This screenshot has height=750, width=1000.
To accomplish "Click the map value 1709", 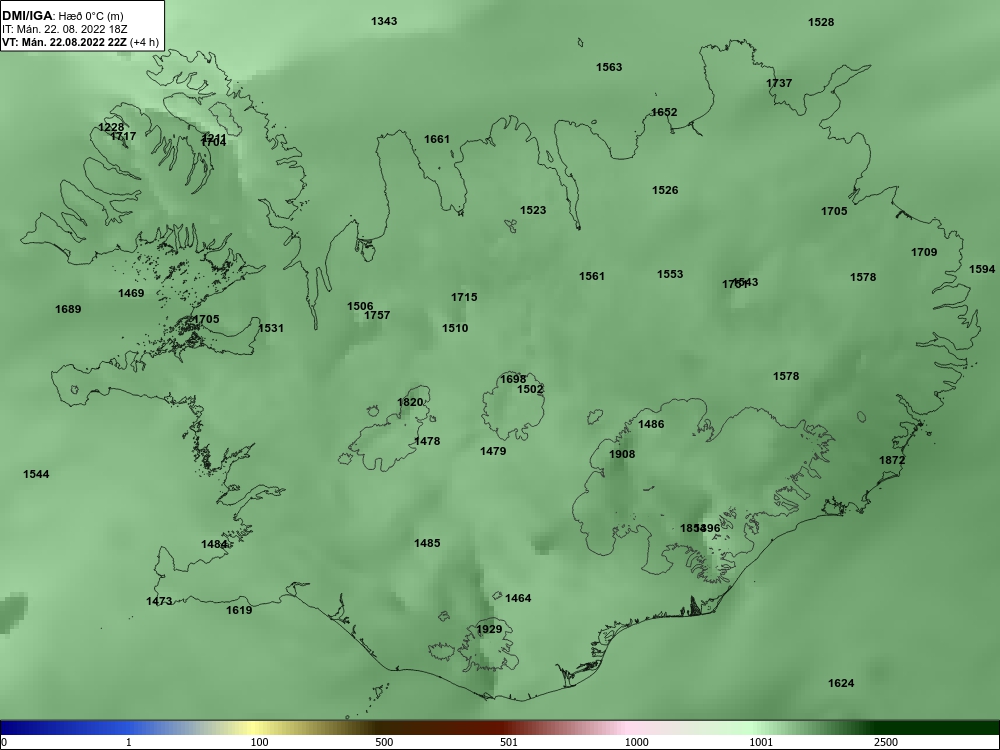I will (924, 253).
